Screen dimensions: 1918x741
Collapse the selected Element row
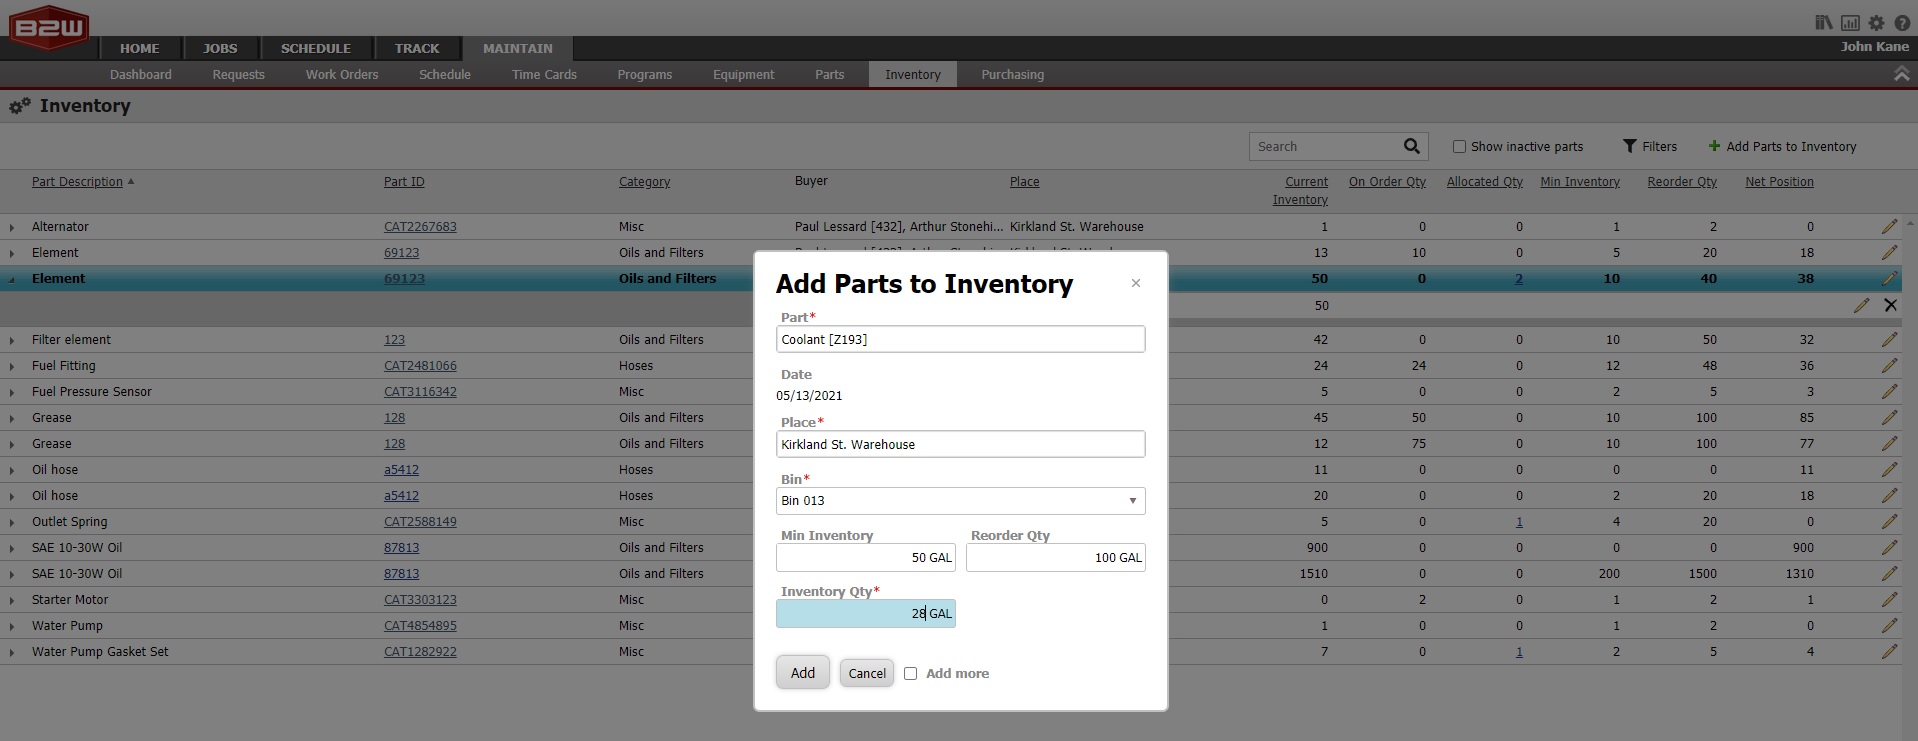[x=12, y=280]
